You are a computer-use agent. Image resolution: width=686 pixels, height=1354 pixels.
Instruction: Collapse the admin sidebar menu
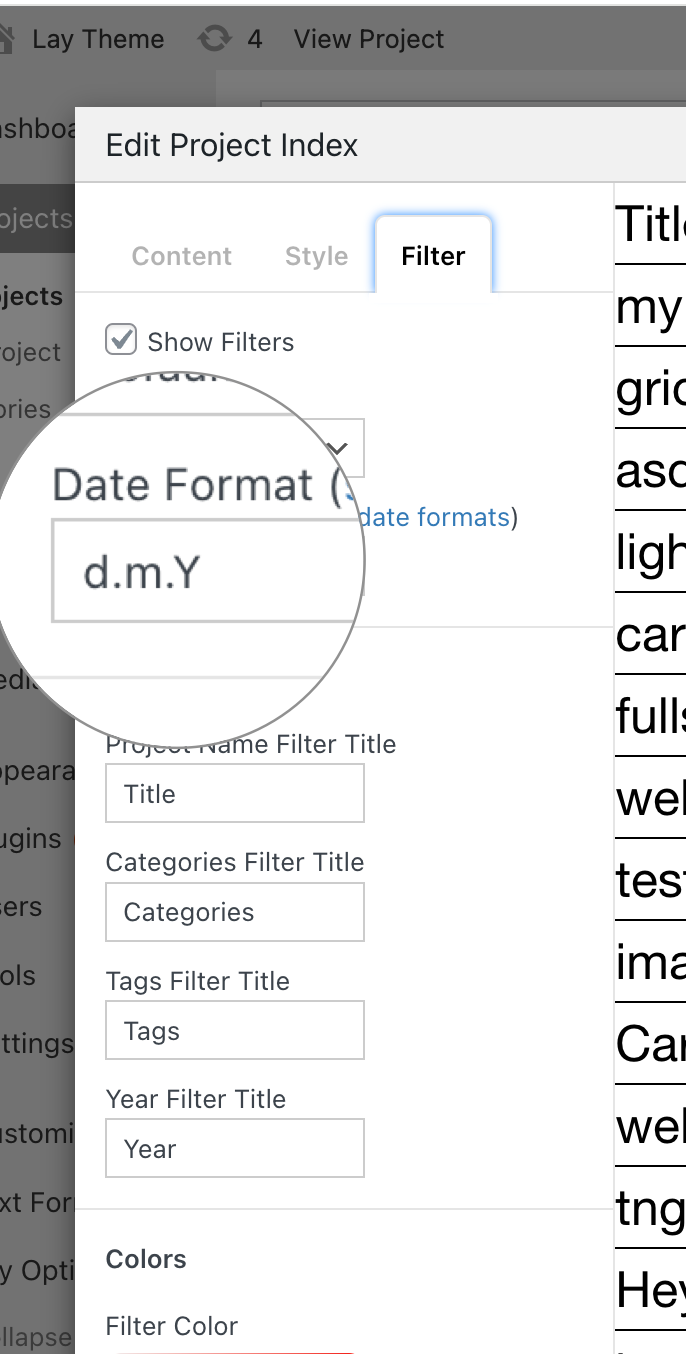pos(35,1337)
